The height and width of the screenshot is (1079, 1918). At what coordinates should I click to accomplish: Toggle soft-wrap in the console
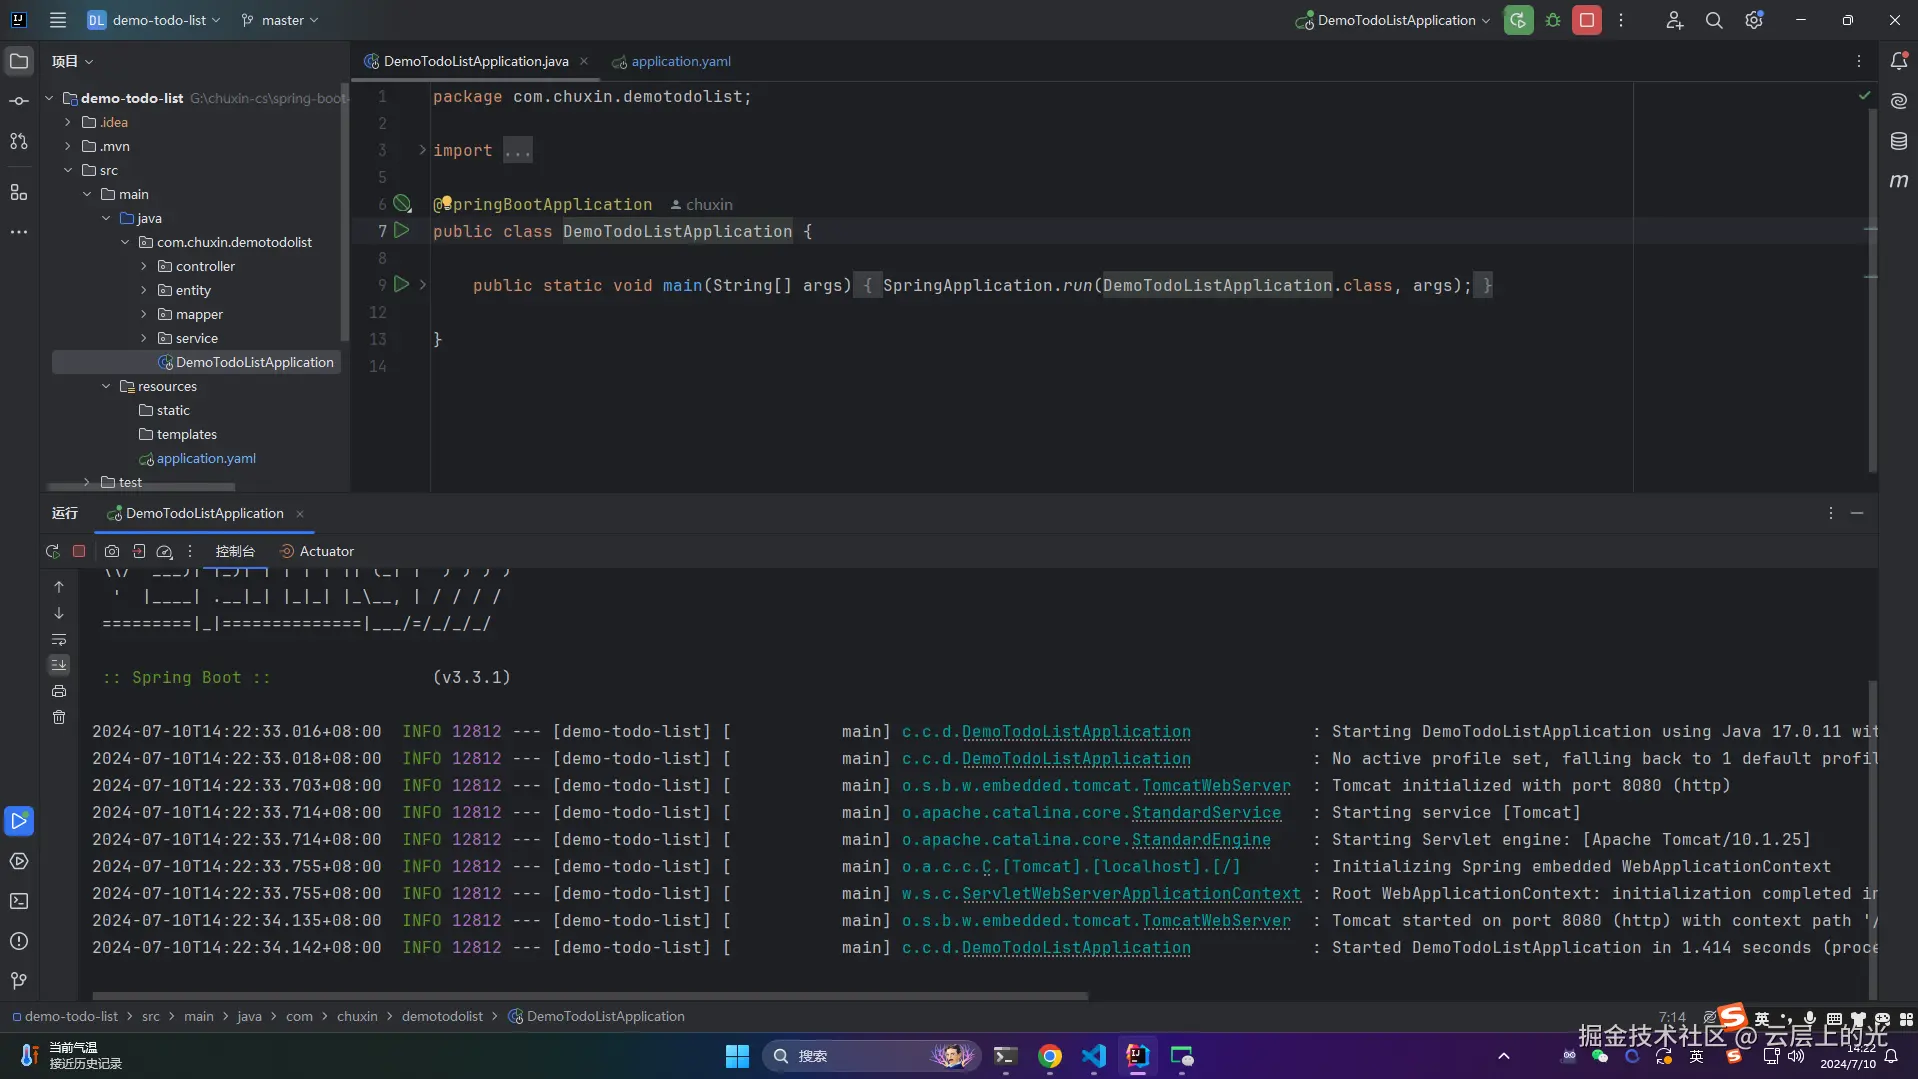[59, 639]
